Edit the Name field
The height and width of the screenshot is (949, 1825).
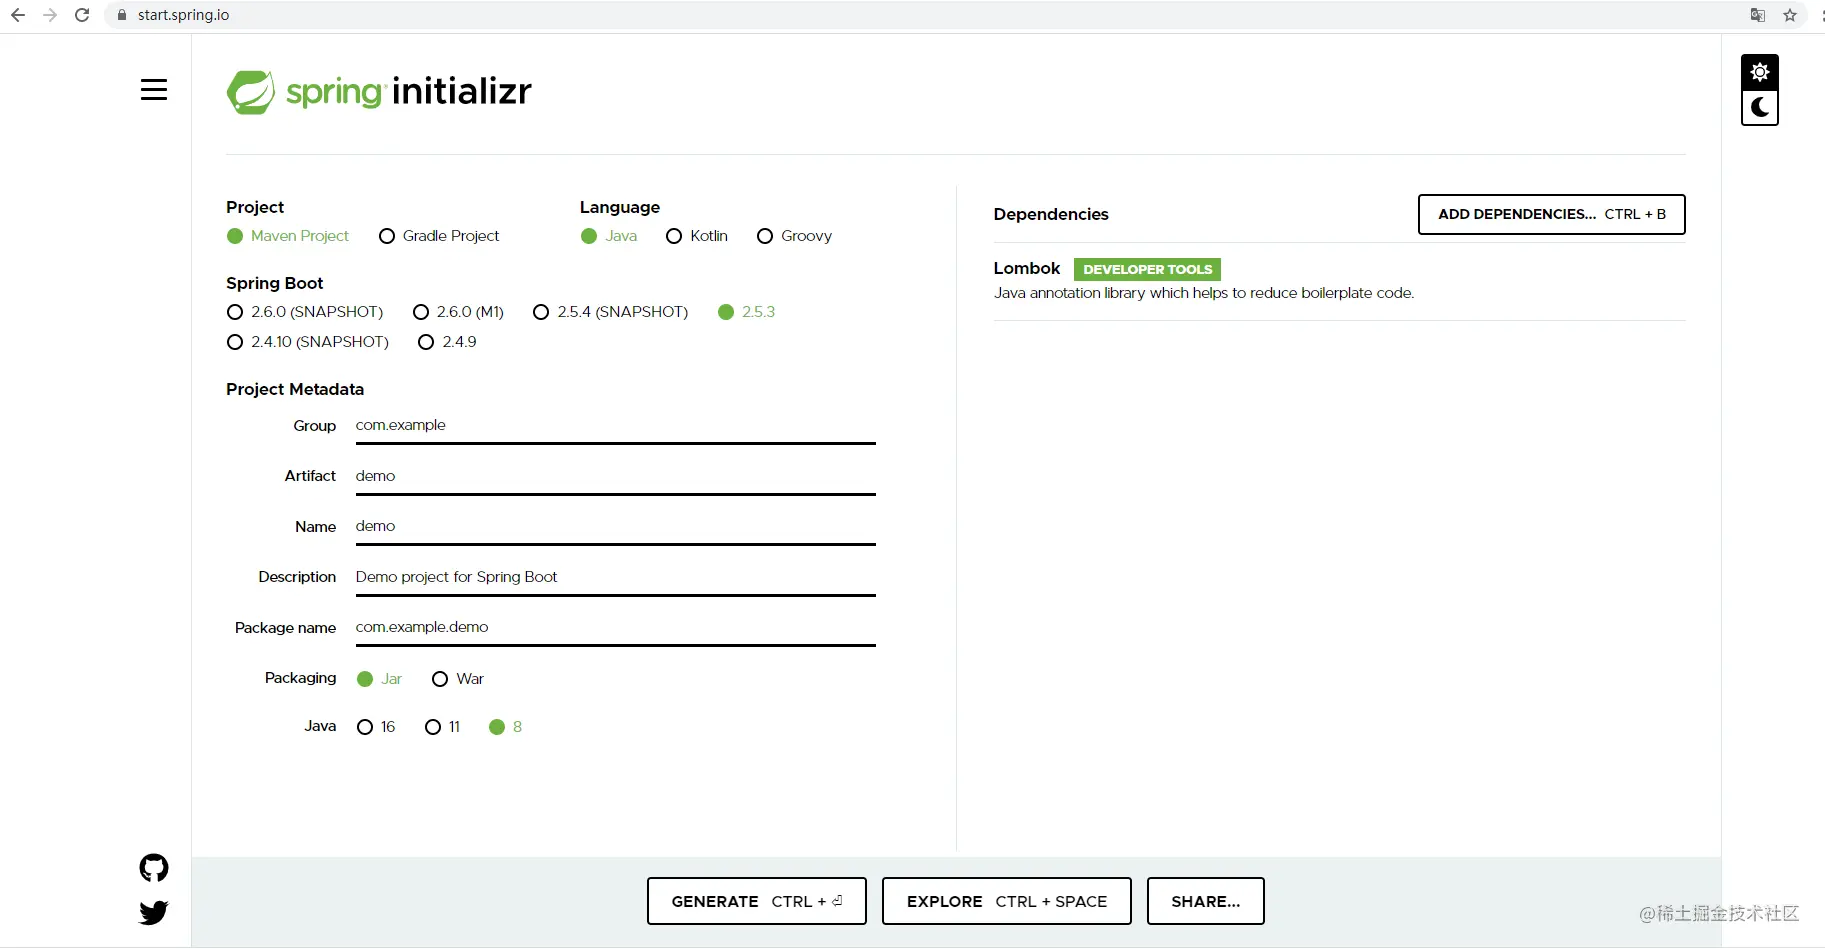tap(616, 527)
